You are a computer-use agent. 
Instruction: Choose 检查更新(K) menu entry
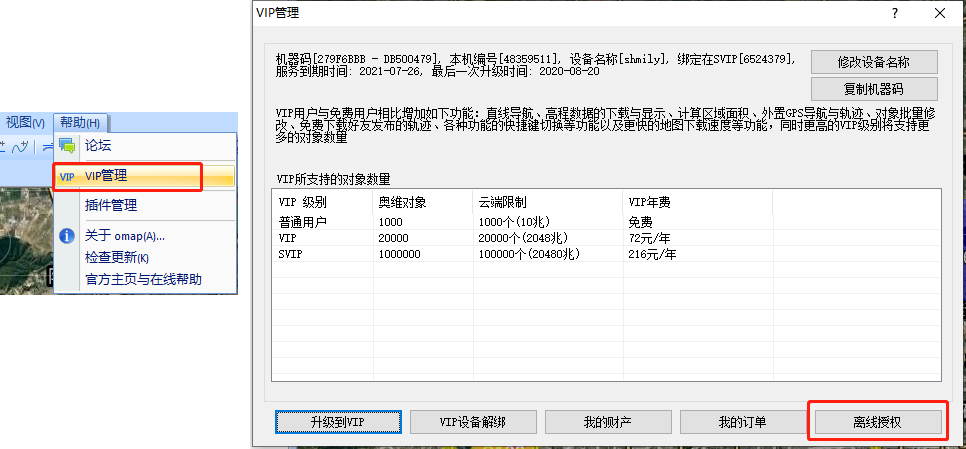click(x=117, y=257)
